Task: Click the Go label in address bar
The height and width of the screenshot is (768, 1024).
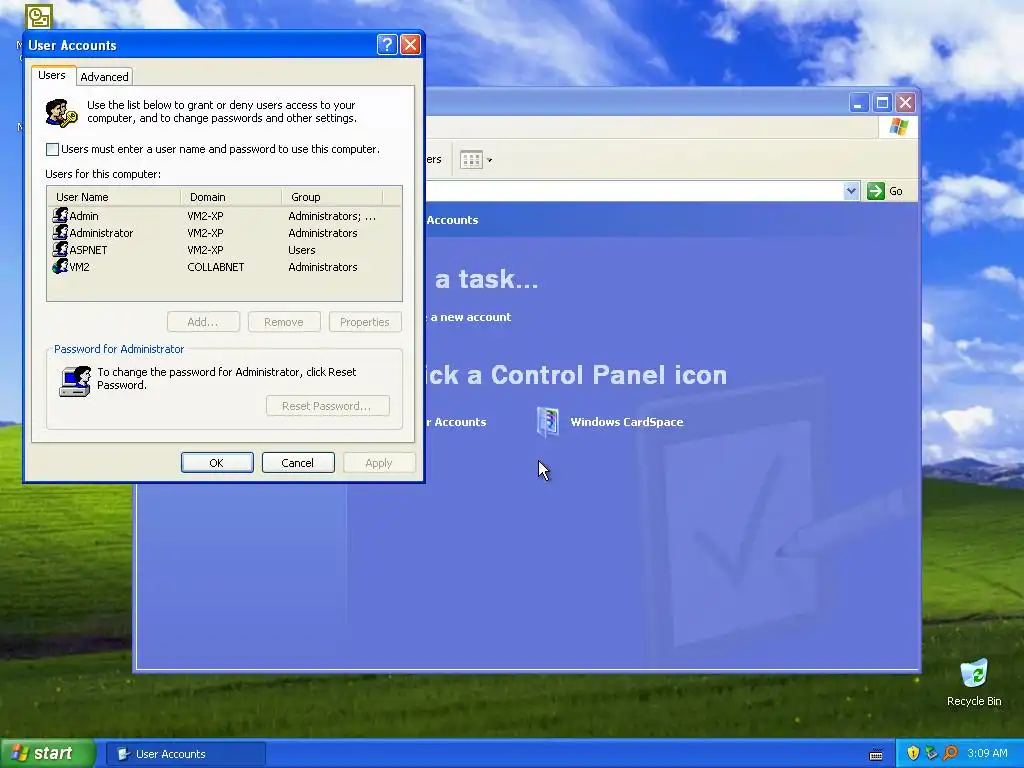Action: point(895,191)
